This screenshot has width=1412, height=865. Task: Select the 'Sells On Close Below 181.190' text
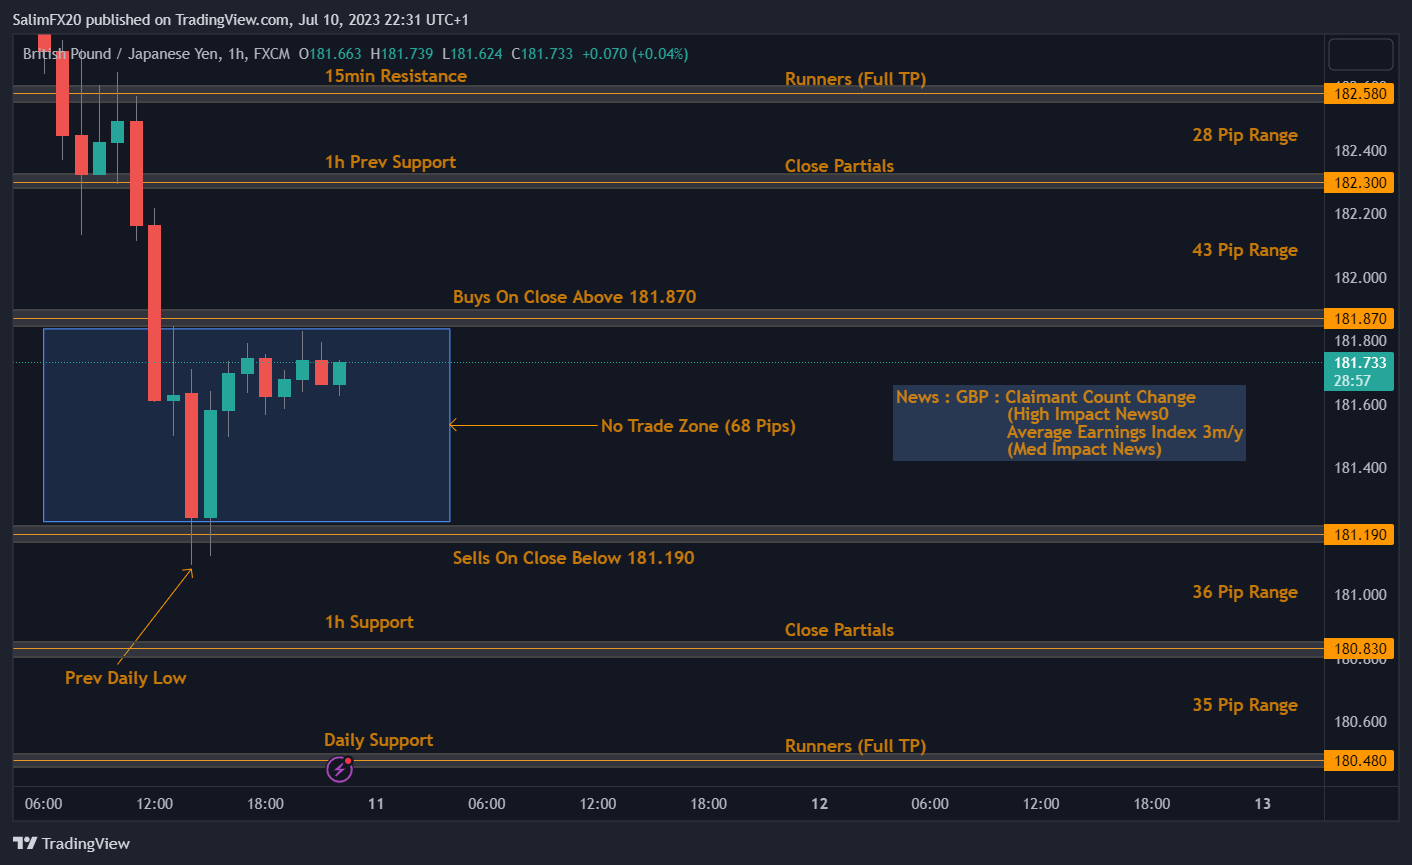pos(573,558)
